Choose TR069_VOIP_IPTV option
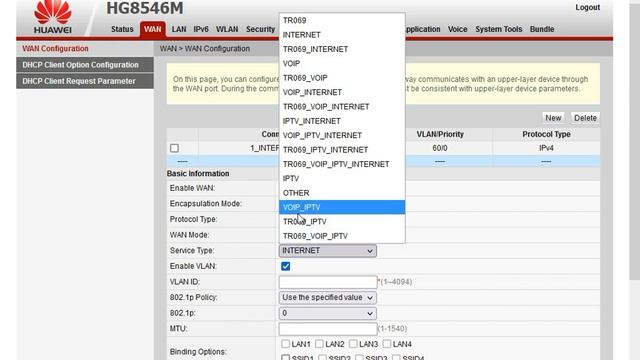Image resolution: width=640 pixels, height=360 pixels. pos(342,236)
